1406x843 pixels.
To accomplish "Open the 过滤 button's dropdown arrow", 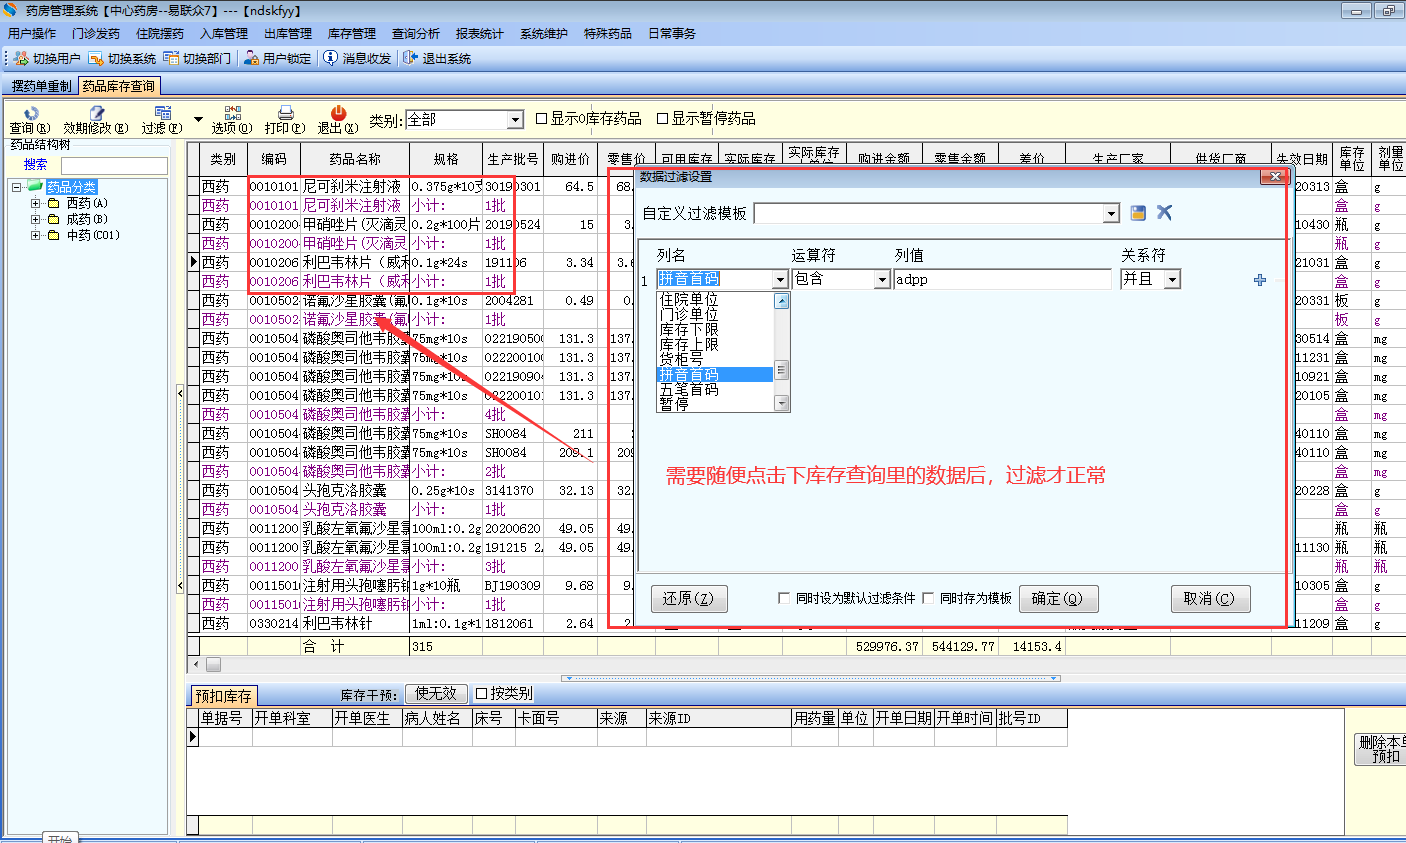I will [198, 120].
